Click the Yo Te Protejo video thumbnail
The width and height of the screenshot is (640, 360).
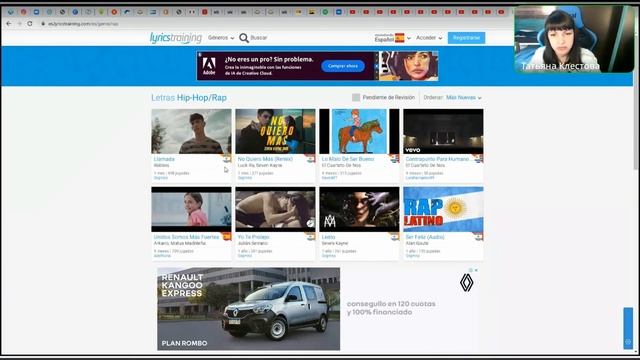pos(275,209)
